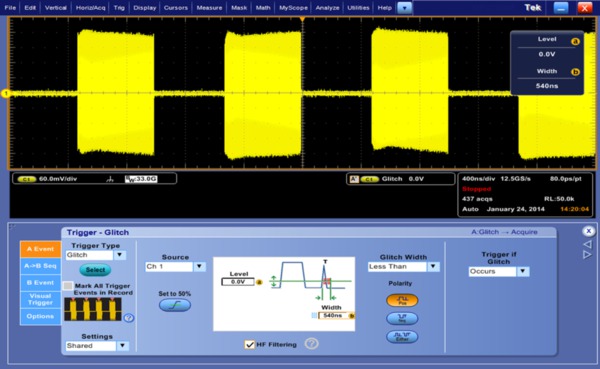Click the Level value 0.0V in readout
Screen dimensions: 600x369
tap(547, 54)
